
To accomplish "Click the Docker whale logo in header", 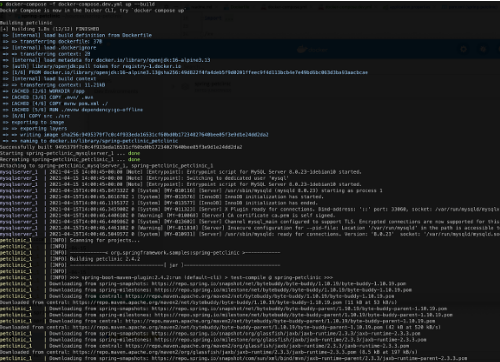I will click(x=302, y=50).
